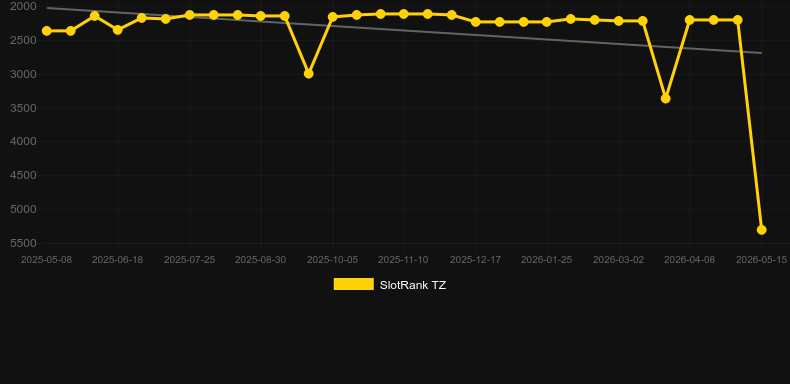Viewport: 790px width, 384px height.
Task: Click the yellow SlotRank TZ legend swatch
Action: tap(354, 284)
